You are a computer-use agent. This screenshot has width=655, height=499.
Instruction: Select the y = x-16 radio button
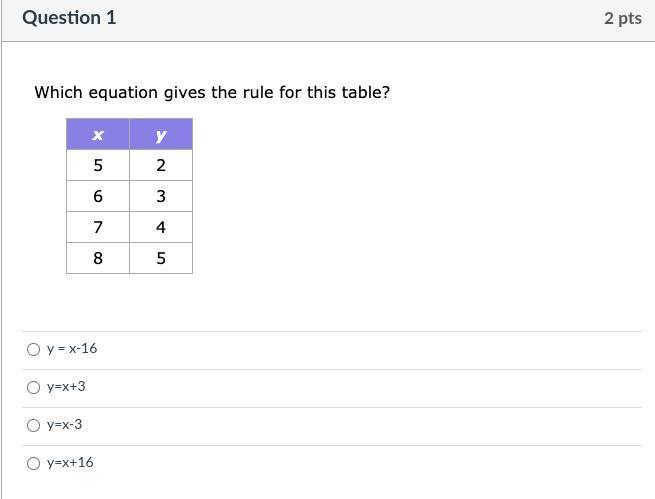[34, 349]
